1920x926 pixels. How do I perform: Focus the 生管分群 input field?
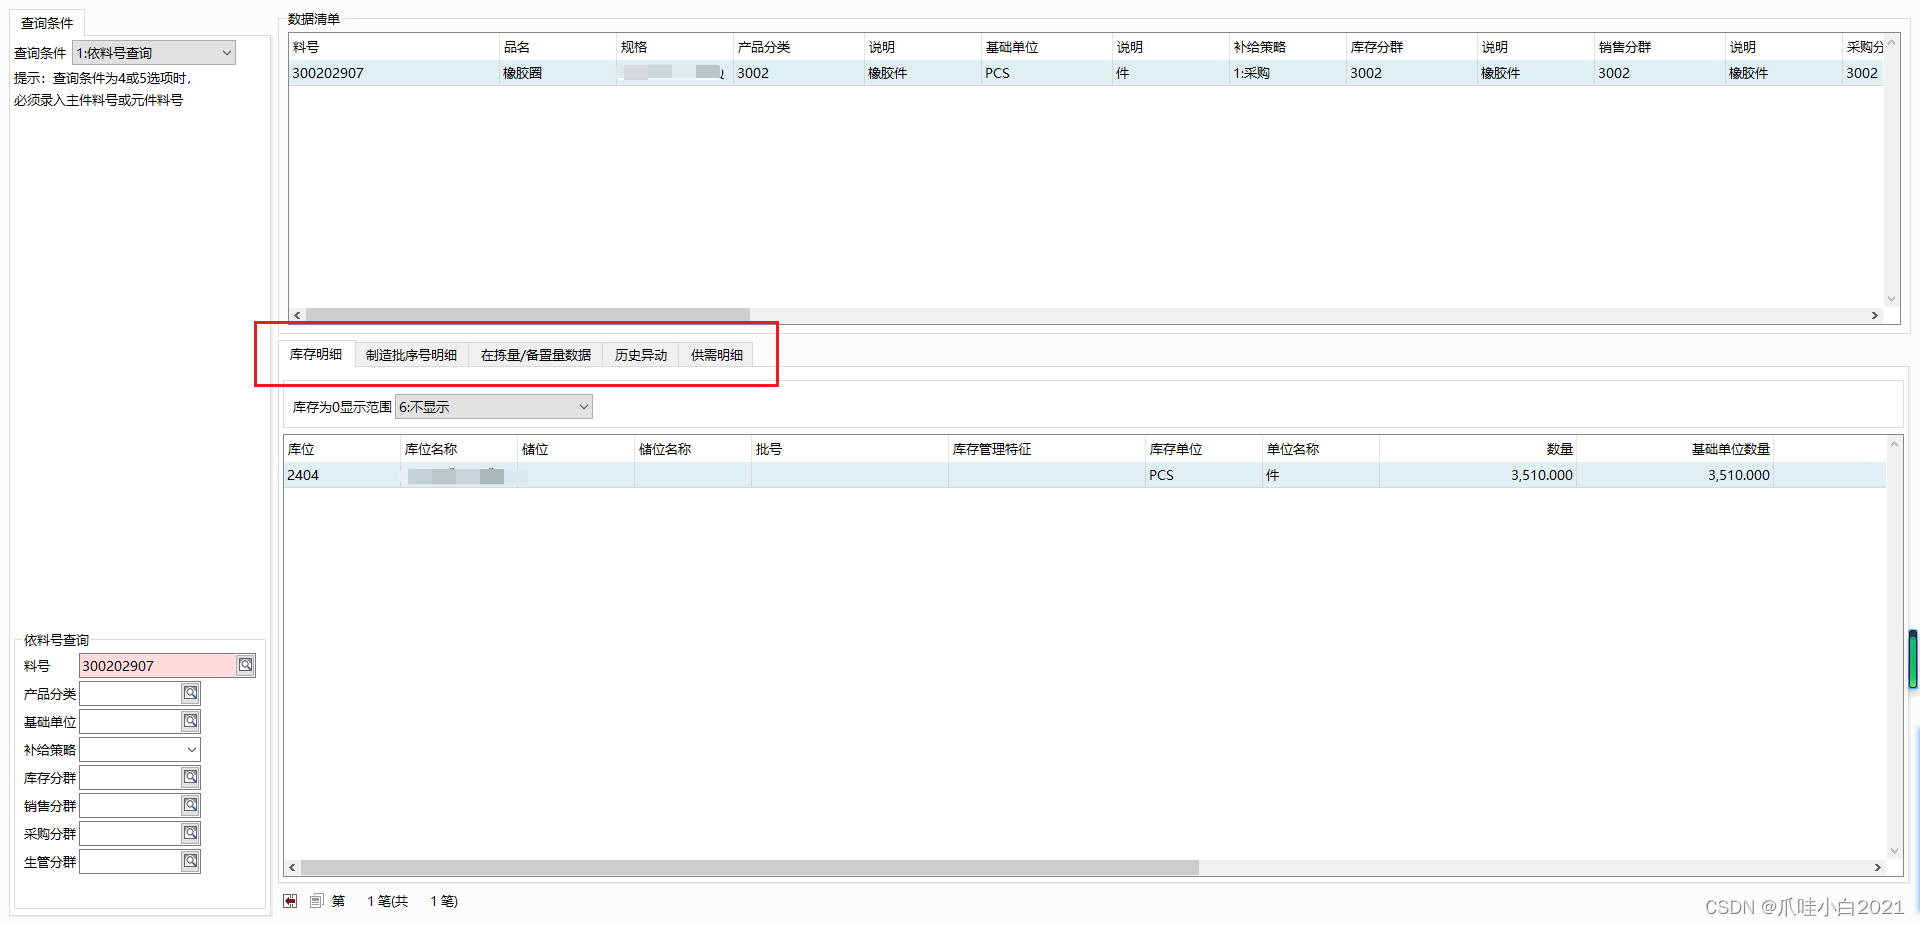pyautogui.click(x=130, y=861)
